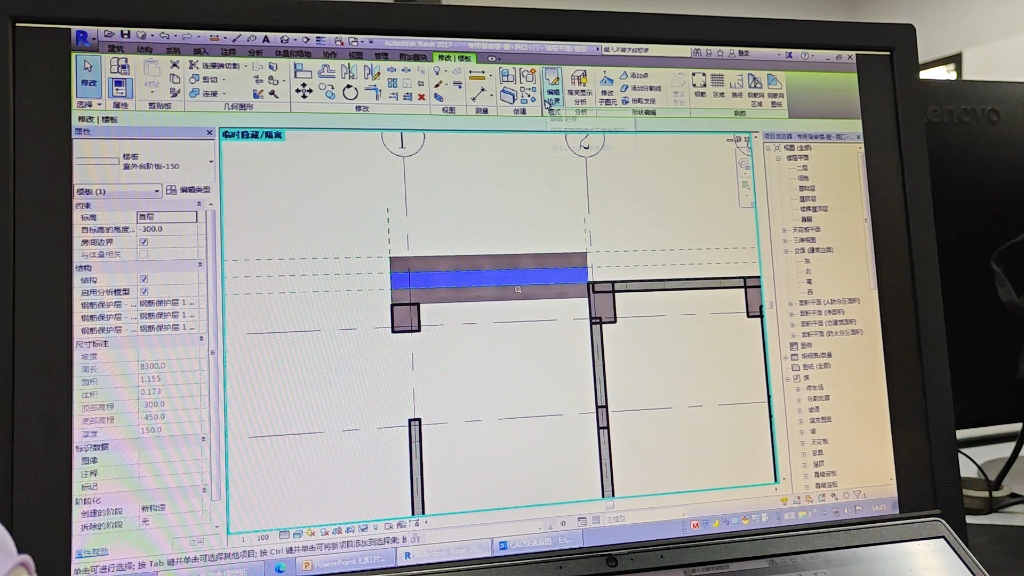Click the Cut to clipboard scissors icon

click(174, 65)
